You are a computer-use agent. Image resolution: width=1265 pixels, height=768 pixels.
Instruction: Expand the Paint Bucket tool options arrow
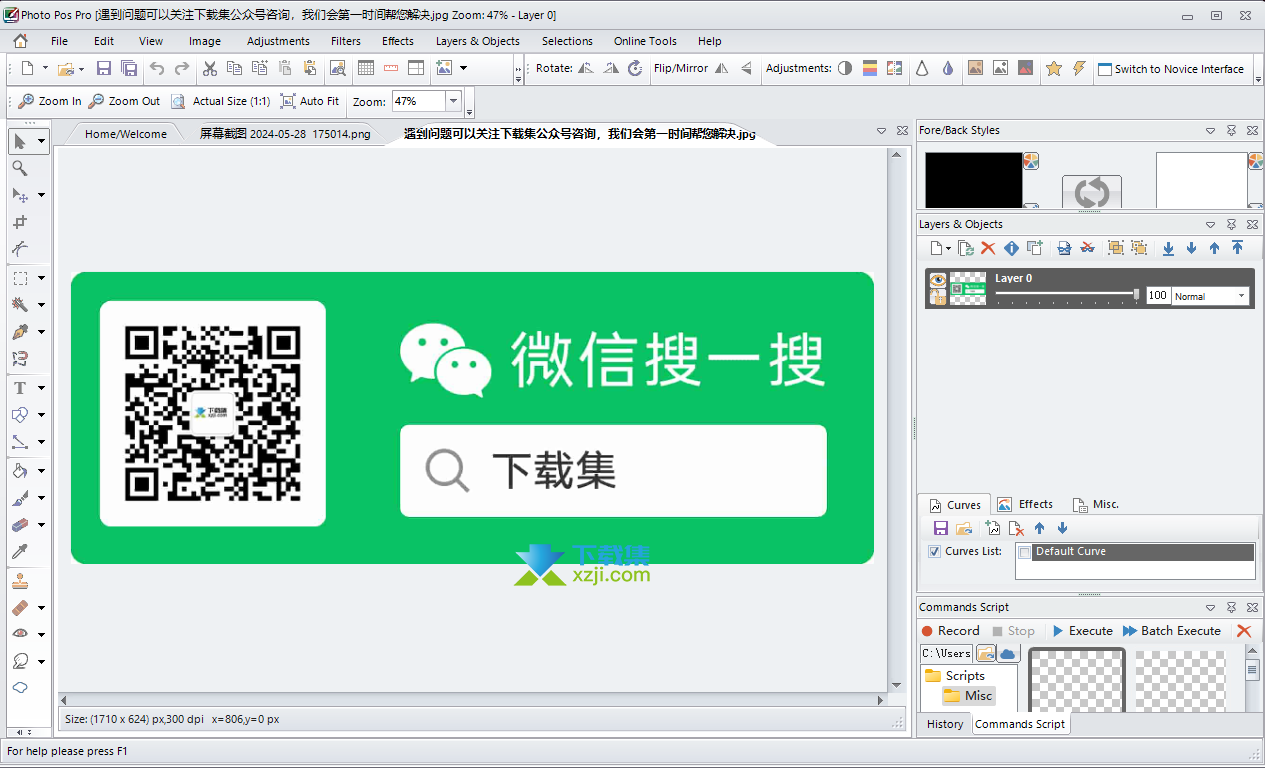pyautogui.click(x=41, y=471)
